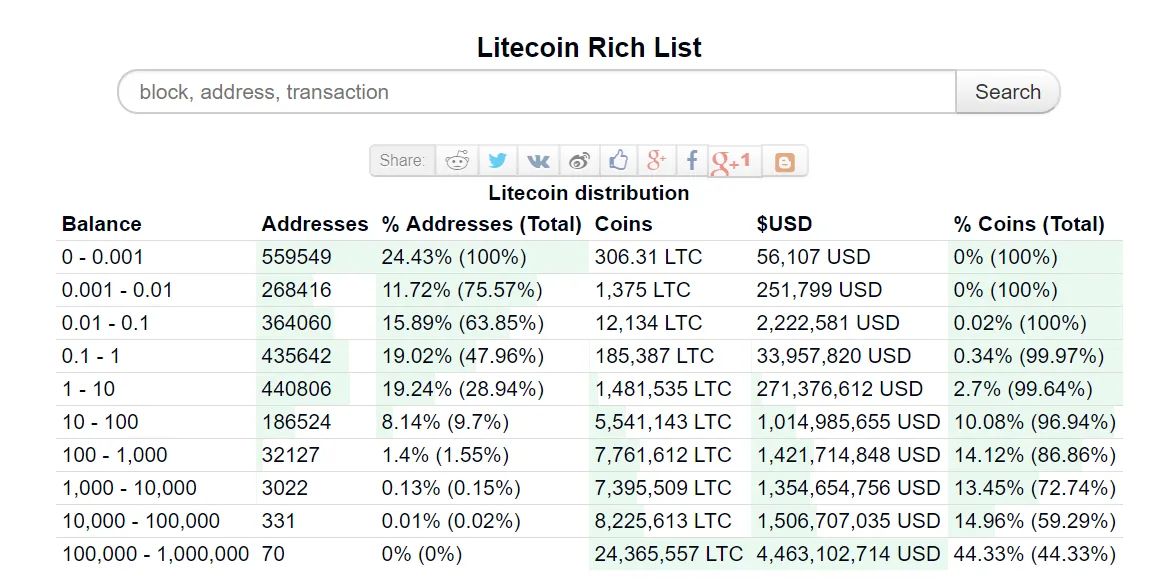
Task: Share the page on Twitter
Action: pyautogui.click(x=498, y=161)
